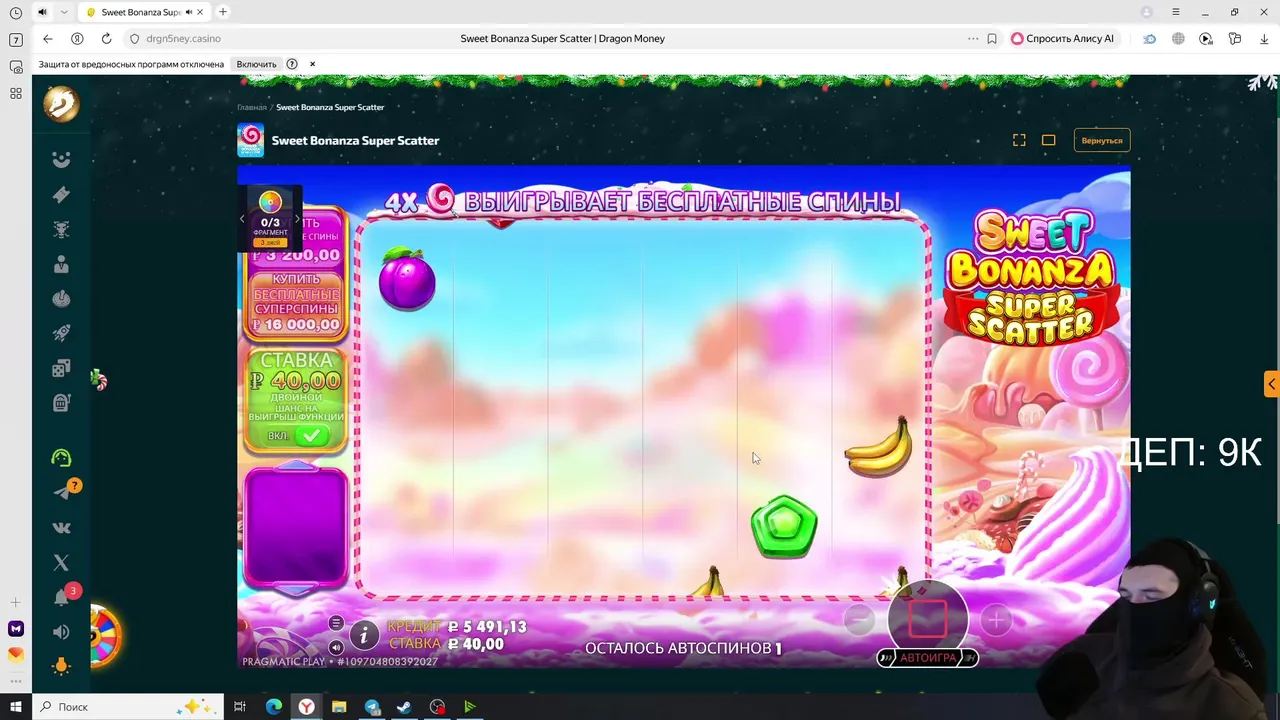1280x720 pixels.
Task: Select the Sweet Bonanza browser tab
Action: (x=145, y=12)
